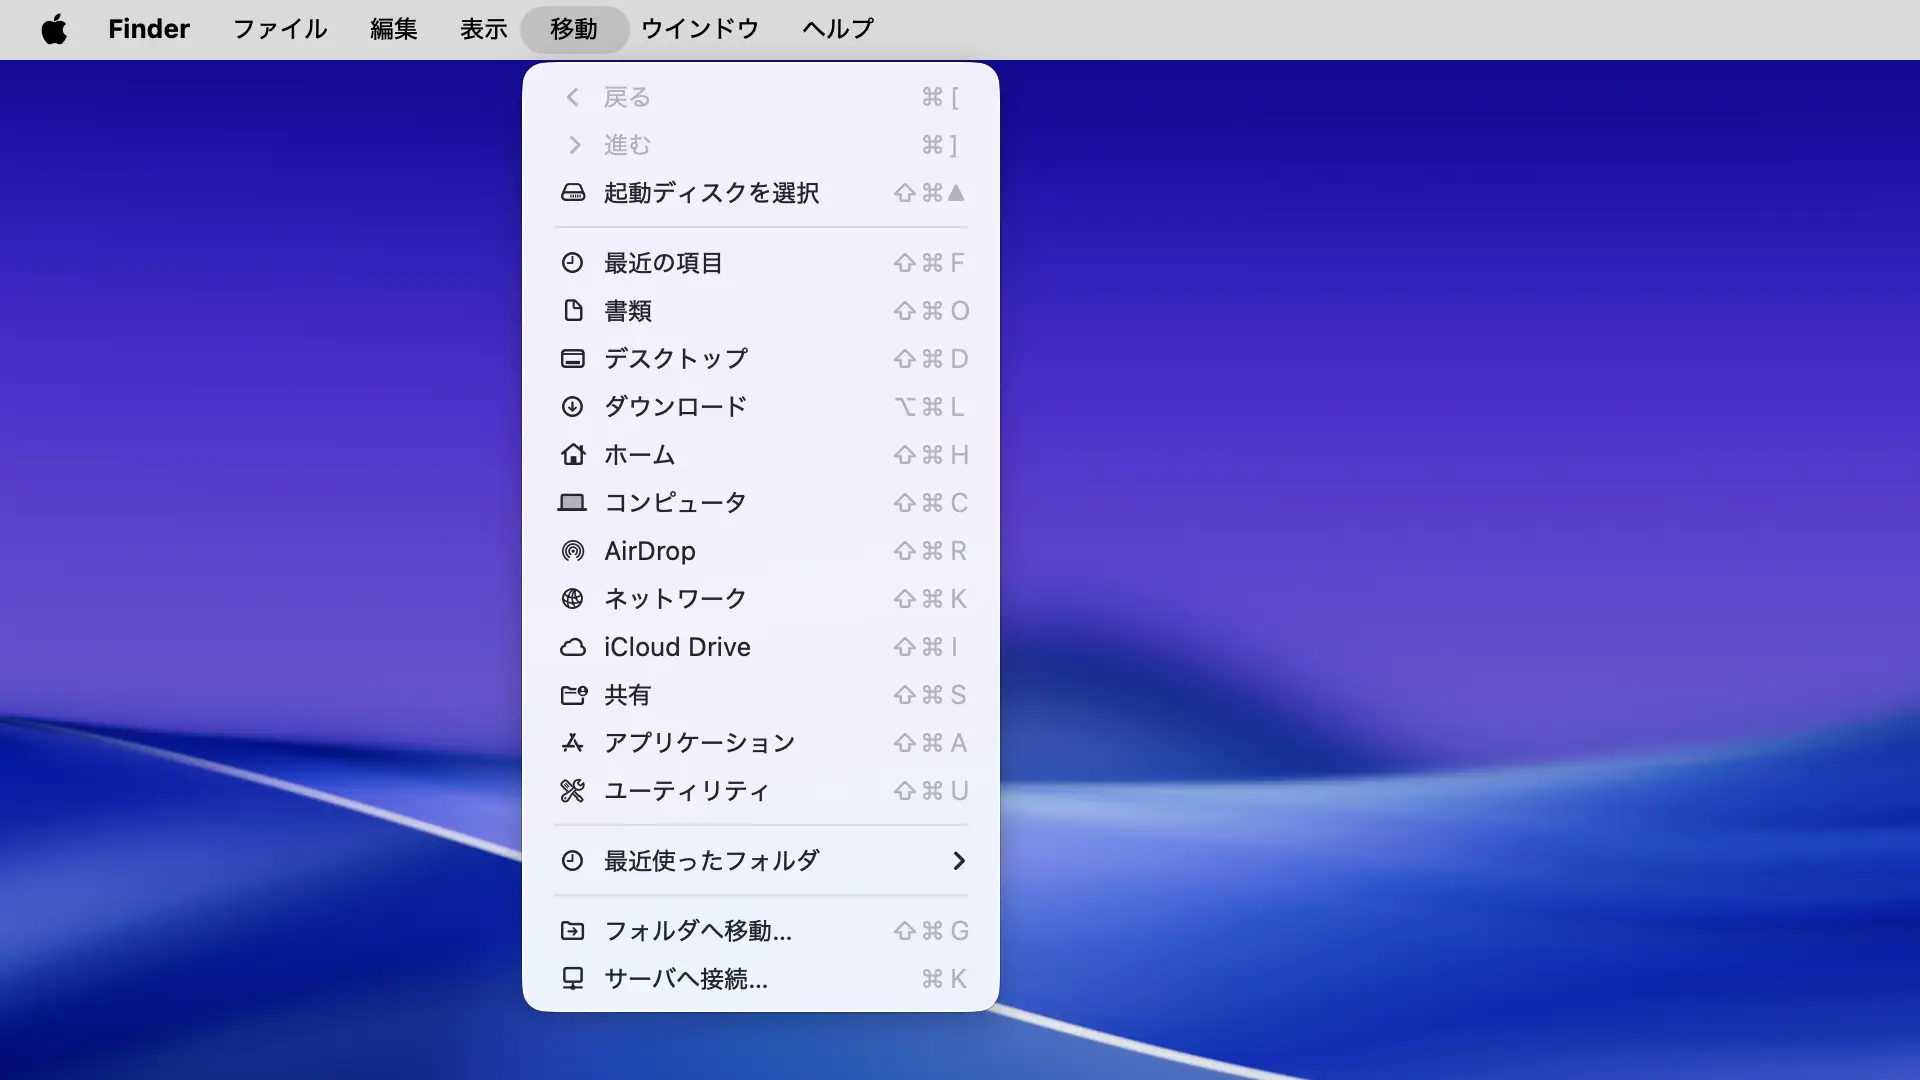
Task: Click the Downloads arrow icon
Action: pyautogui.click(x=572, y=407)
